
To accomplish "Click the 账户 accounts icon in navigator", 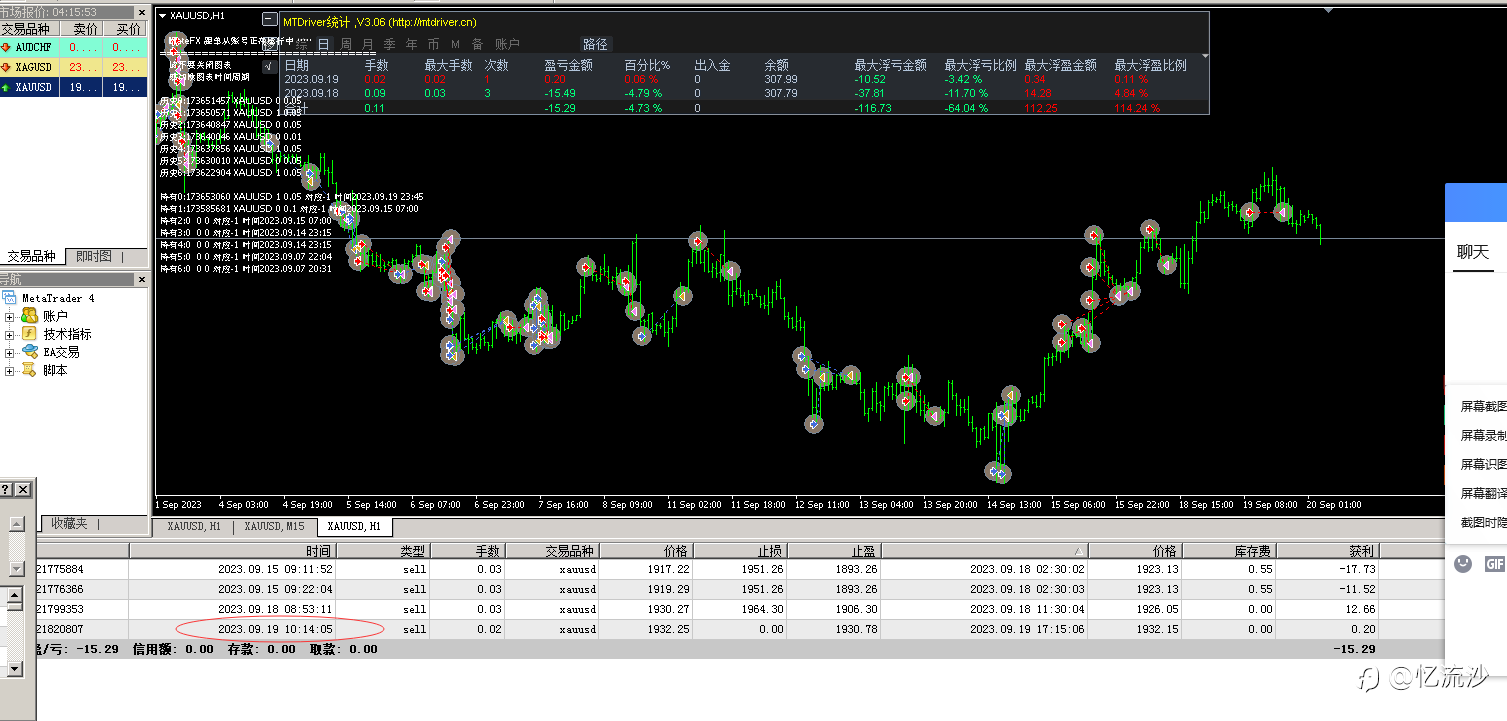I will pos(30,316).
